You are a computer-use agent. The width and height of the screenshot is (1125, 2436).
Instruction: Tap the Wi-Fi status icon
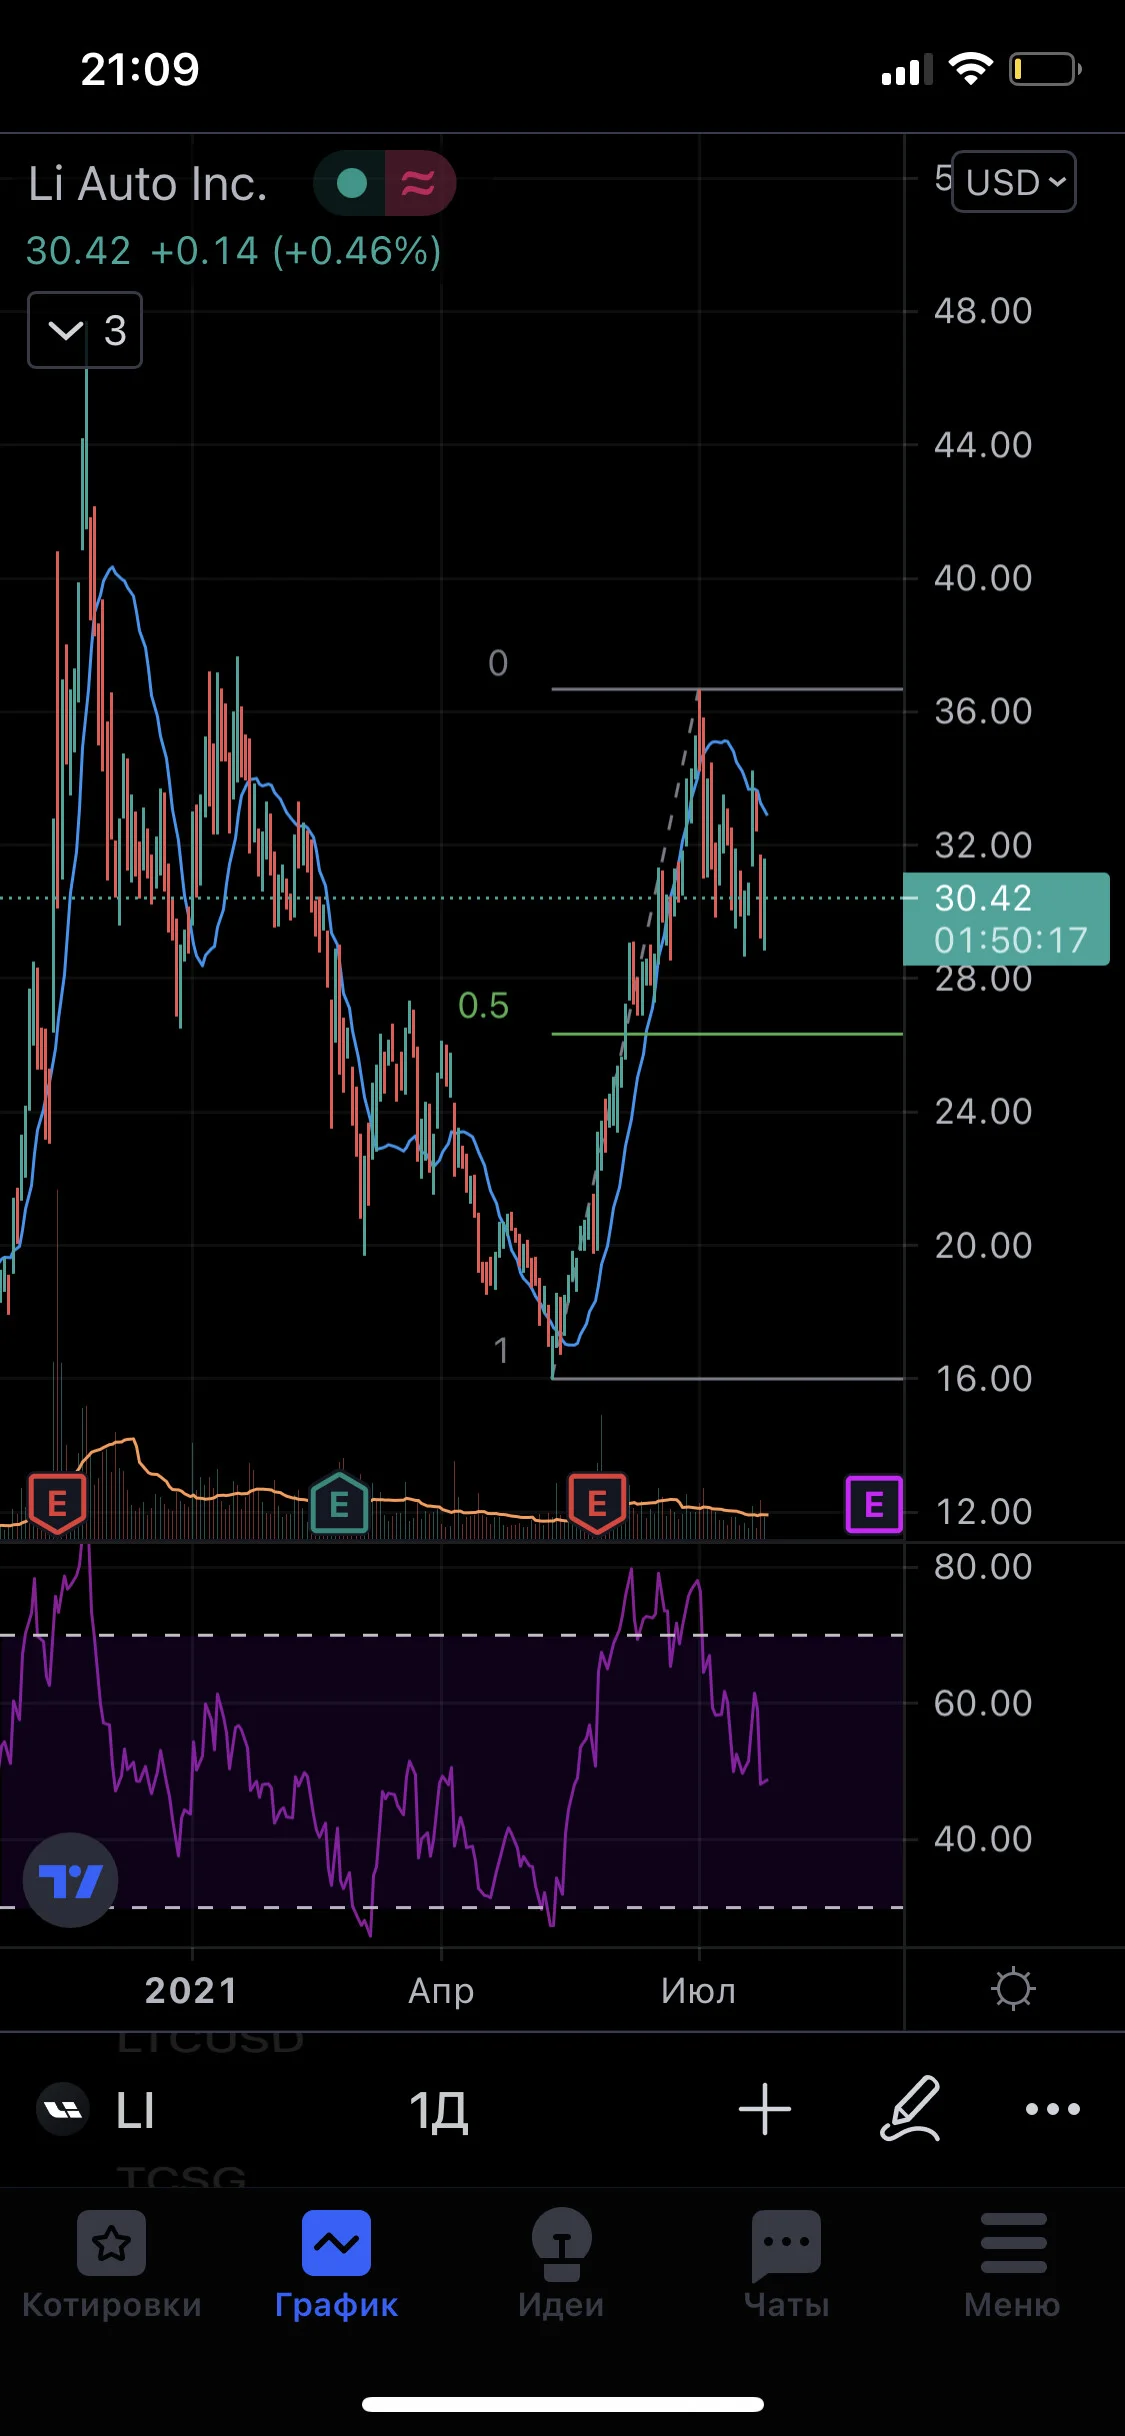click(970, 68)
